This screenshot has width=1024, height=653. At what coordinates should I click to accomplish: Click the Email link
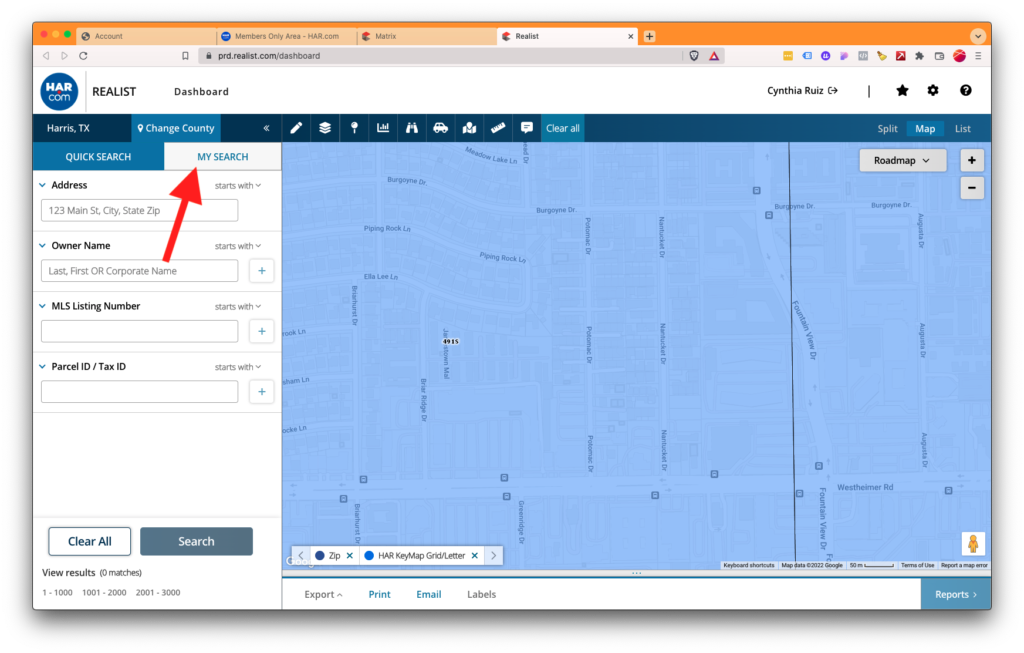pyautogui.click(x=428, y=594)
